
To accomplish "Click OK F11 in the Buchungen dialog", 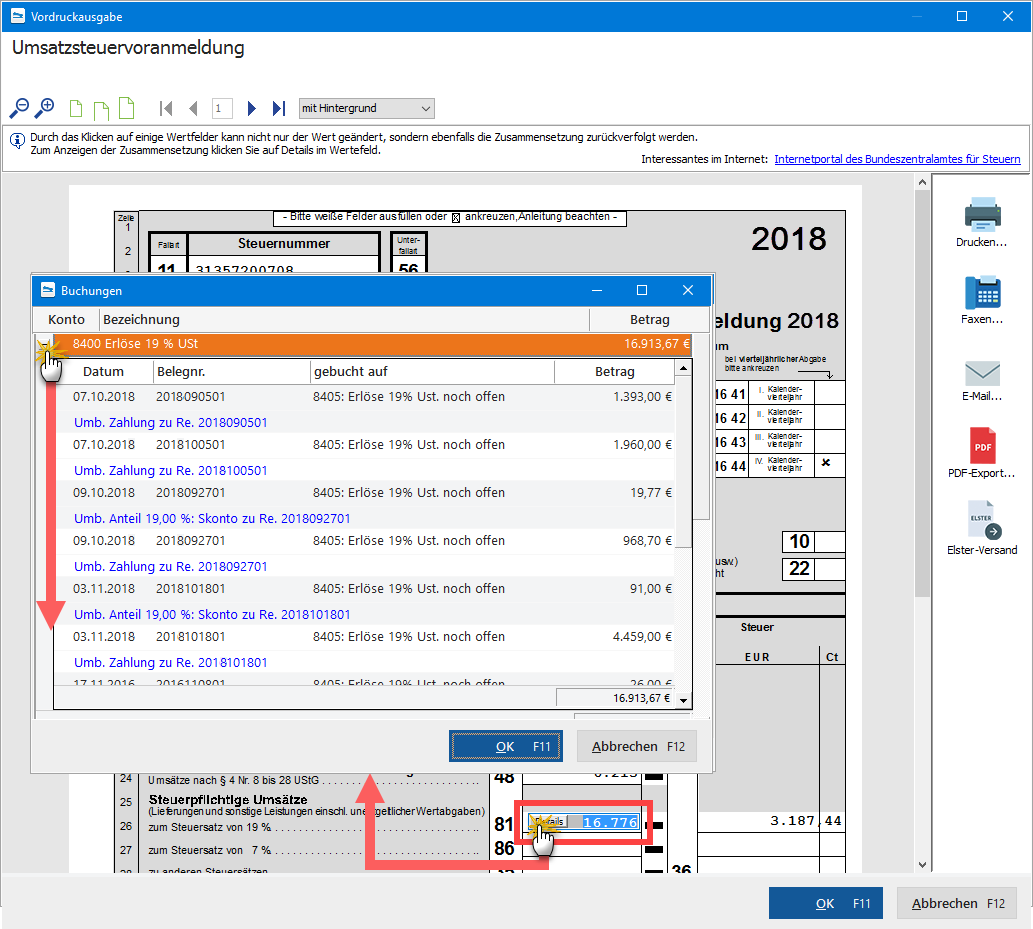I will (x=506, y=746).
